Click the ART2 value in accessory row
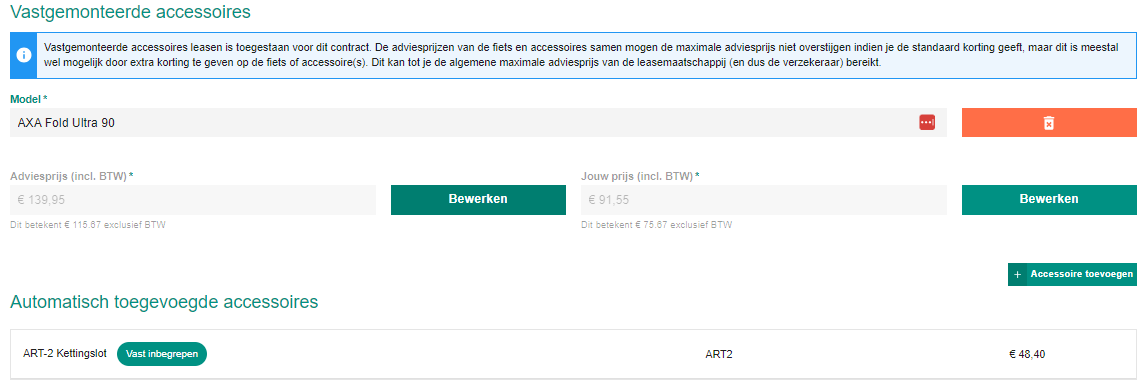 (719, 355)
